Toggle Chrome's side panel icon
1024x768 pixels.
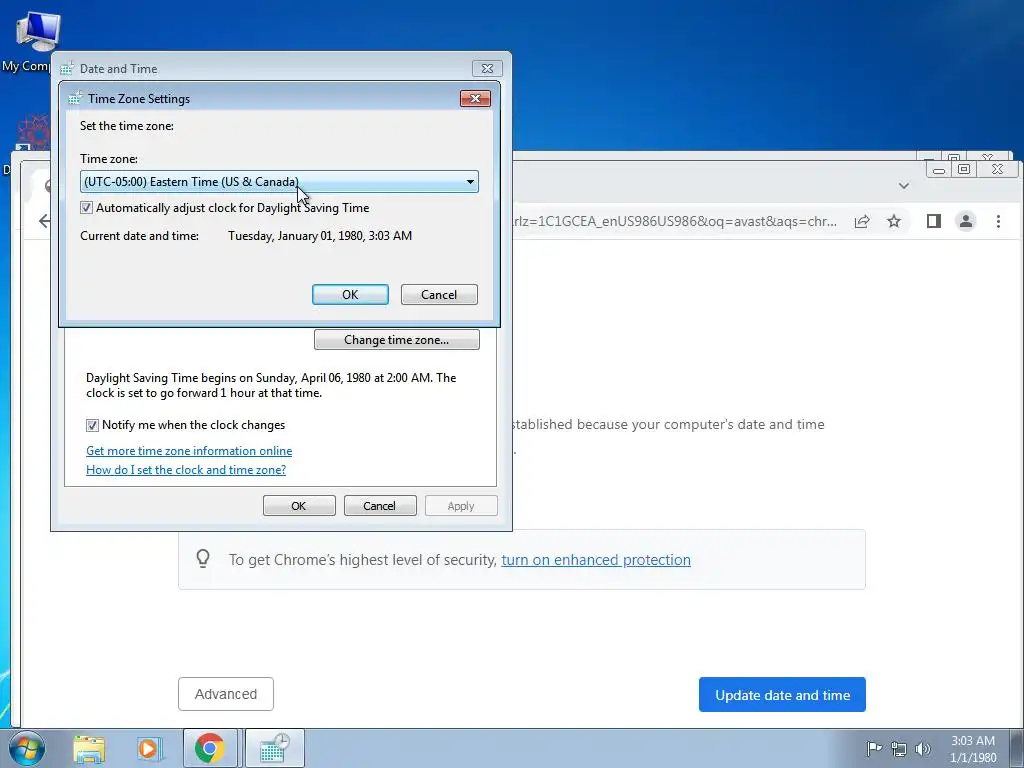pyautogui.click(x=933, y=221)
